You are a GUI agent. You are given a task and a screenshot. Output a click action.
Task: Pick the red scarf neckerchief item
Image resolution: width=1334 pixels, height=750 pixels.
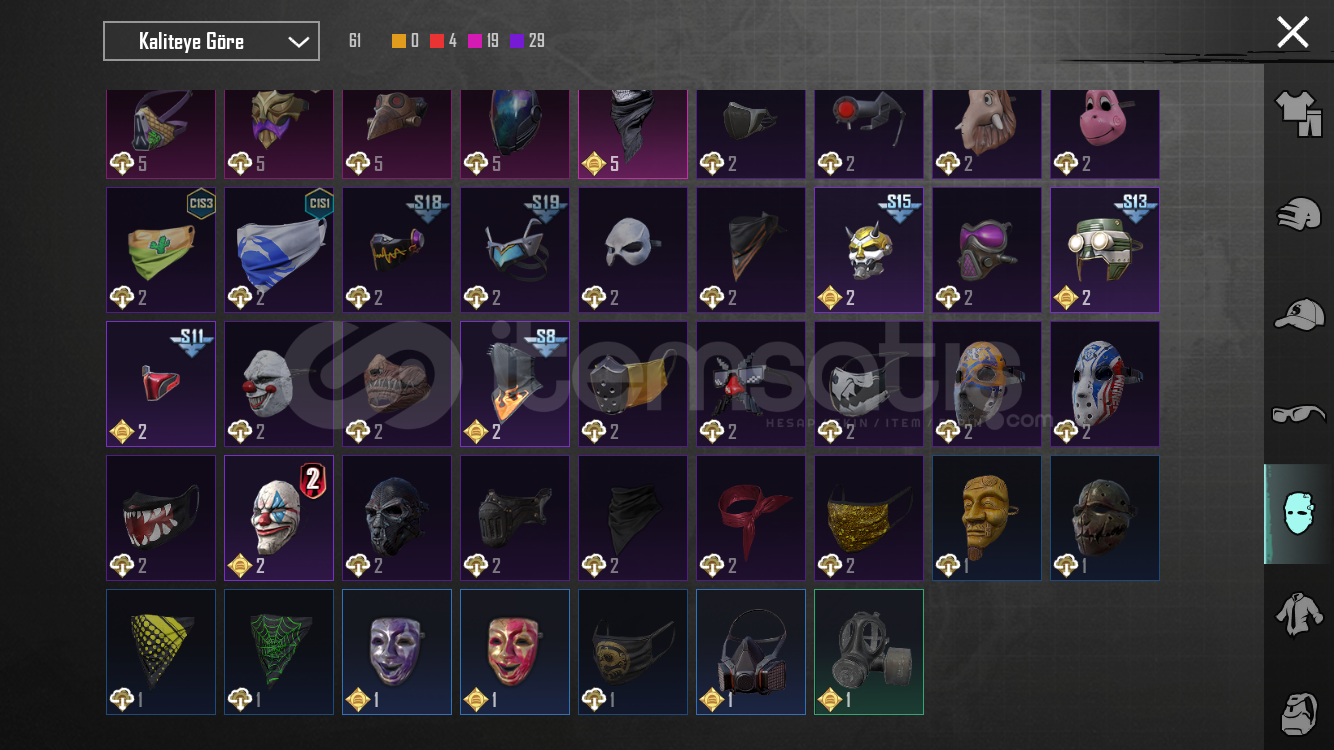[751, 518]
